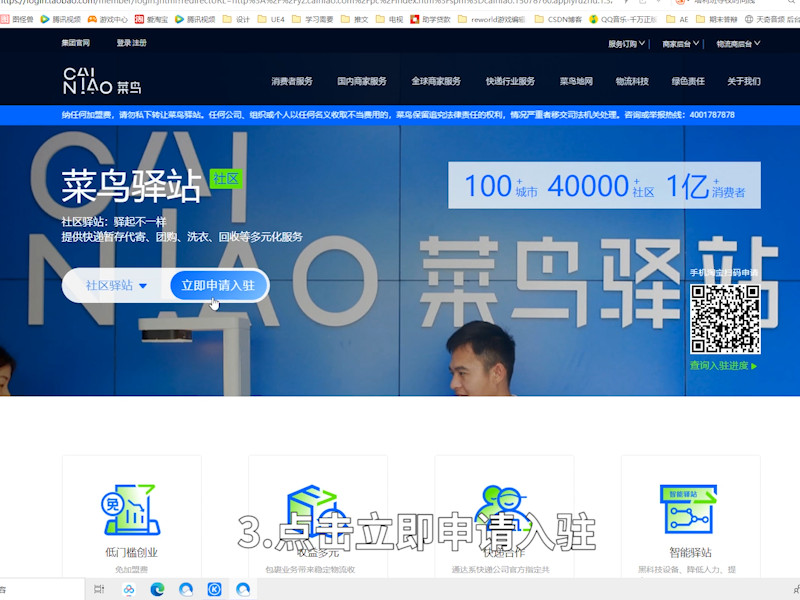The width and height of the screenshot is (800, 600).
Task: Open Microsoft Edge from the taskbar
Action: (157, 589)
